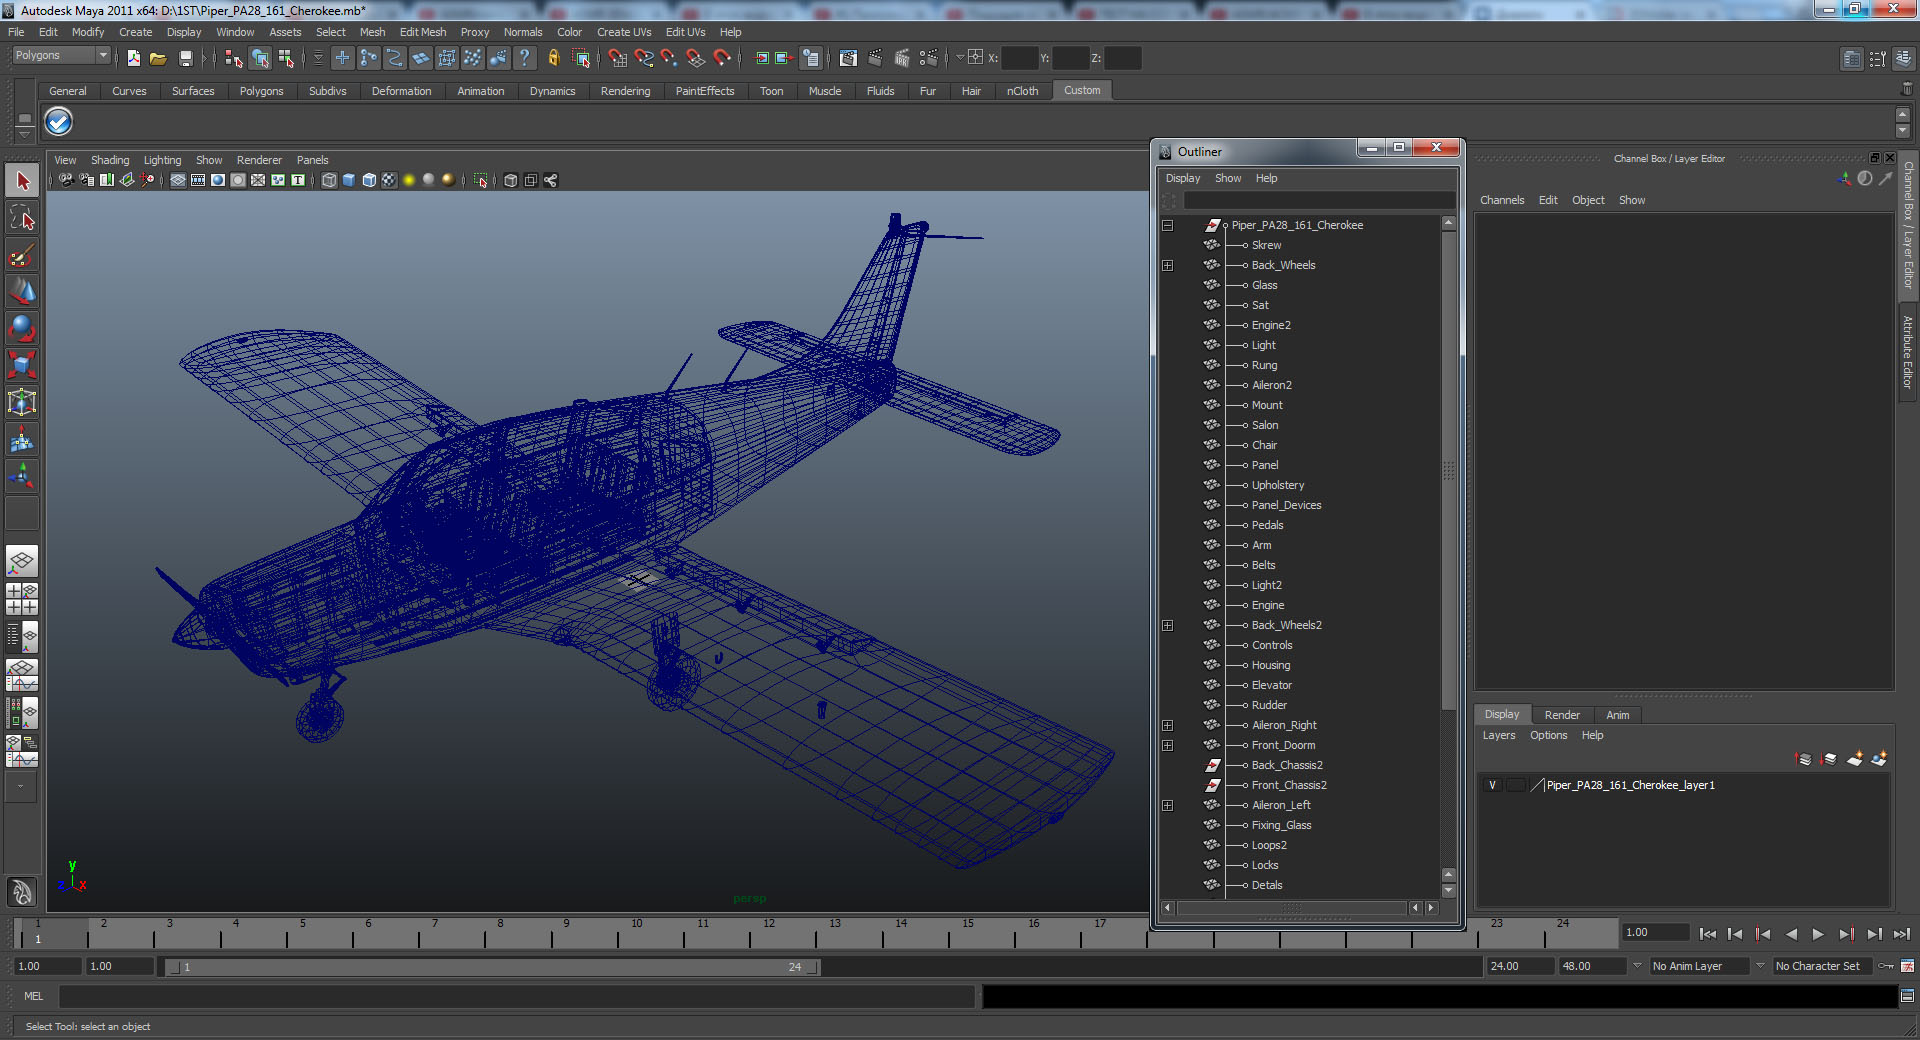Open the Anim Layer dropdown arrow
Image resolution: width=1920 pixels, height=1040 pixels.
tap(1637, 966)
